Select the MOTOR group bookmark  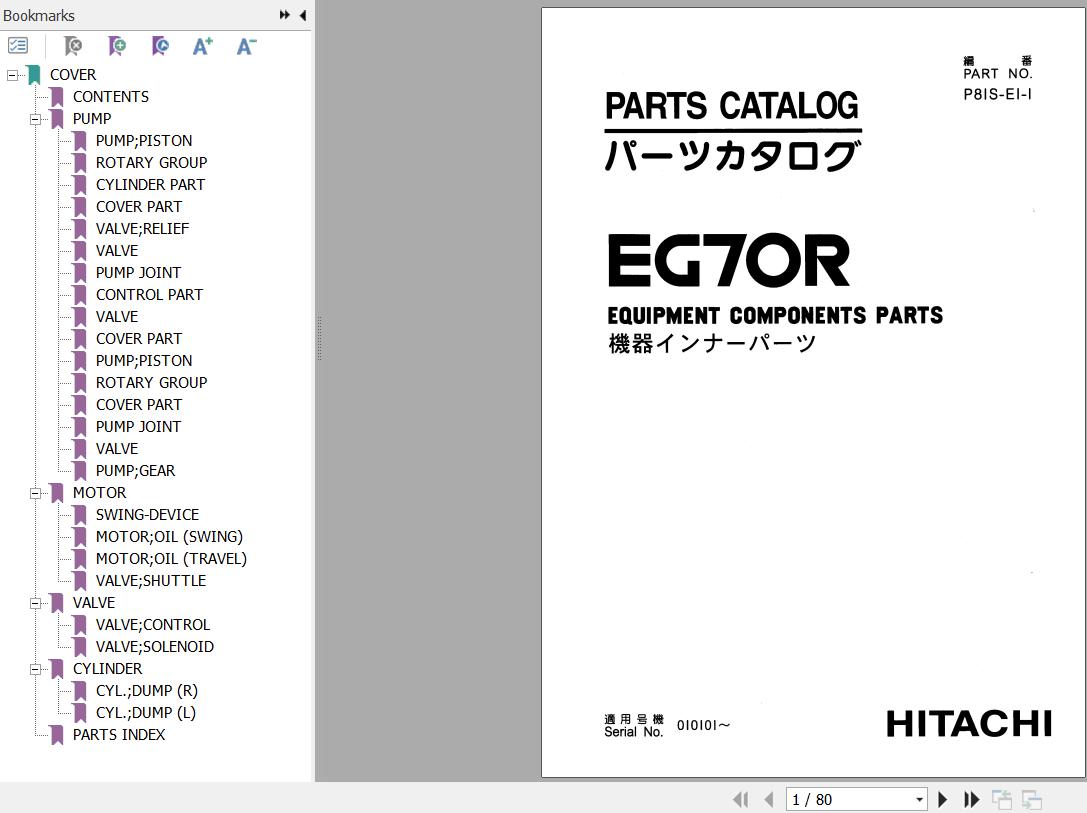pos(100,493)
